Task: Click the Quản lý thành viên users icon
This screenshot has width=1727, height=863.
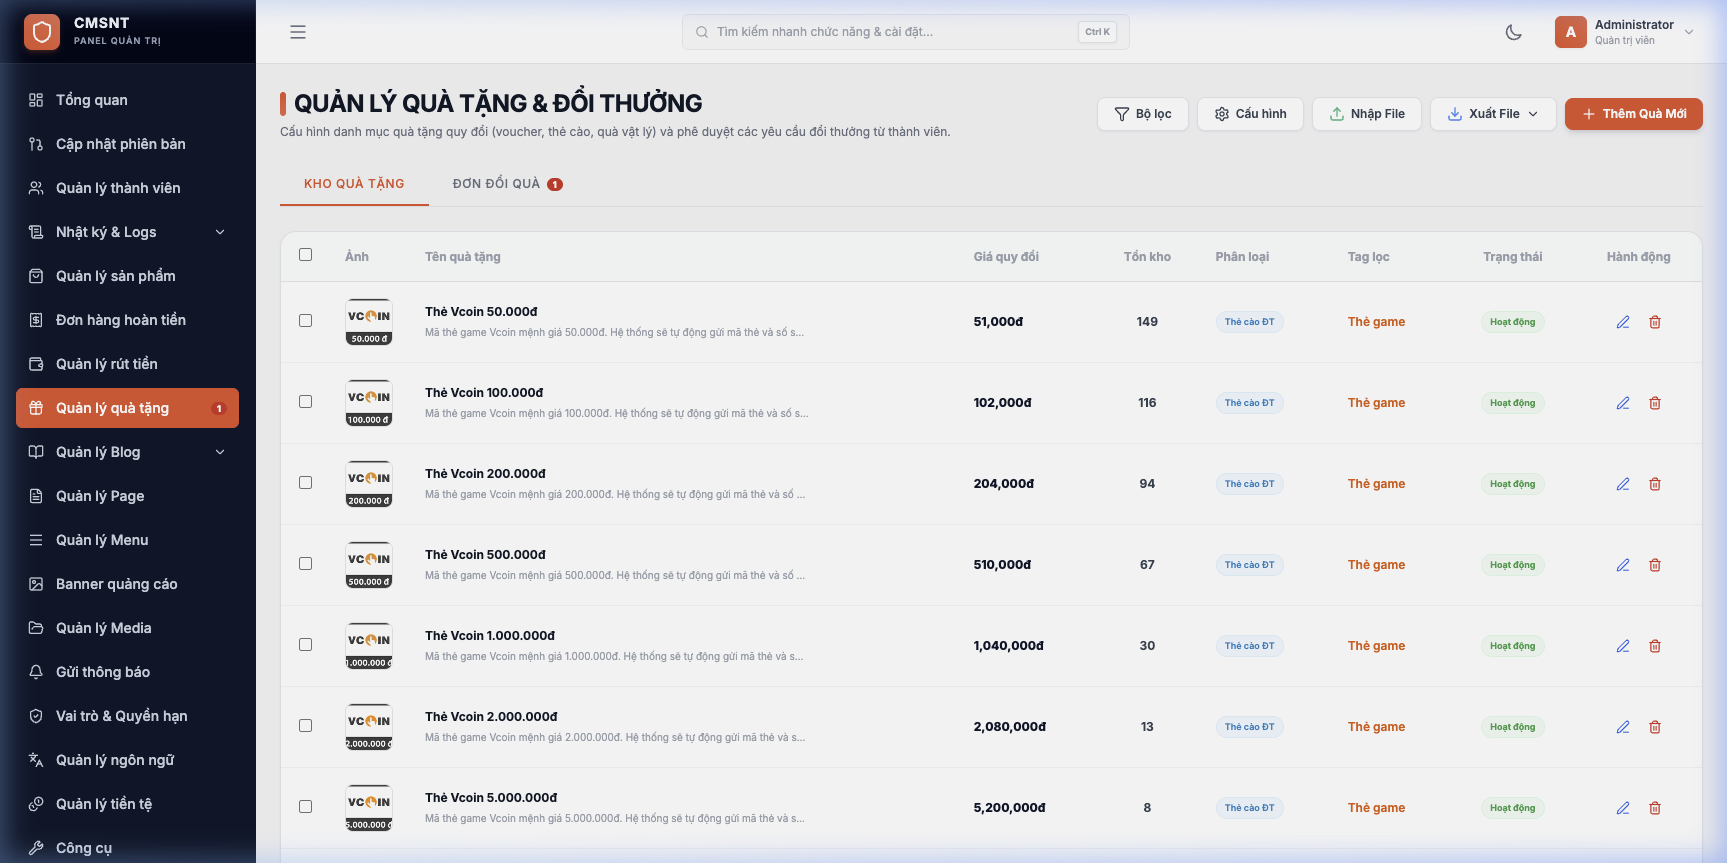Action: 36,188
